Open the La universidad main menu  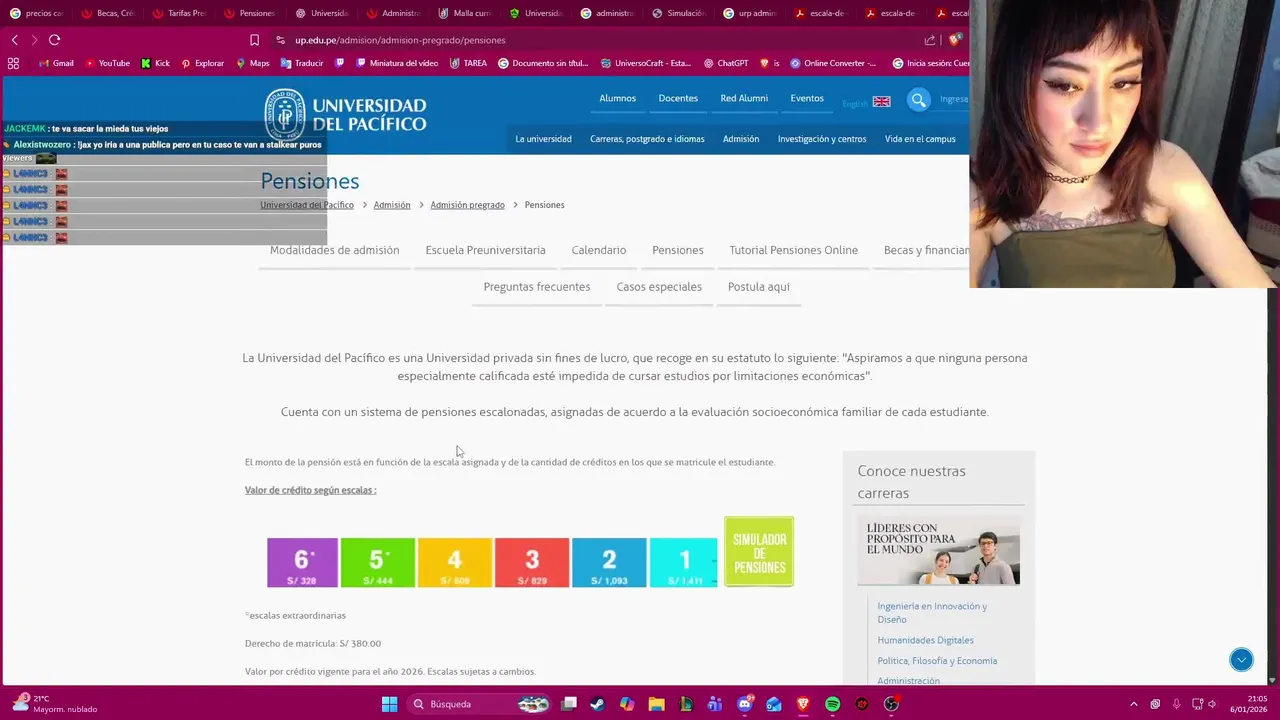click(543, 139)
